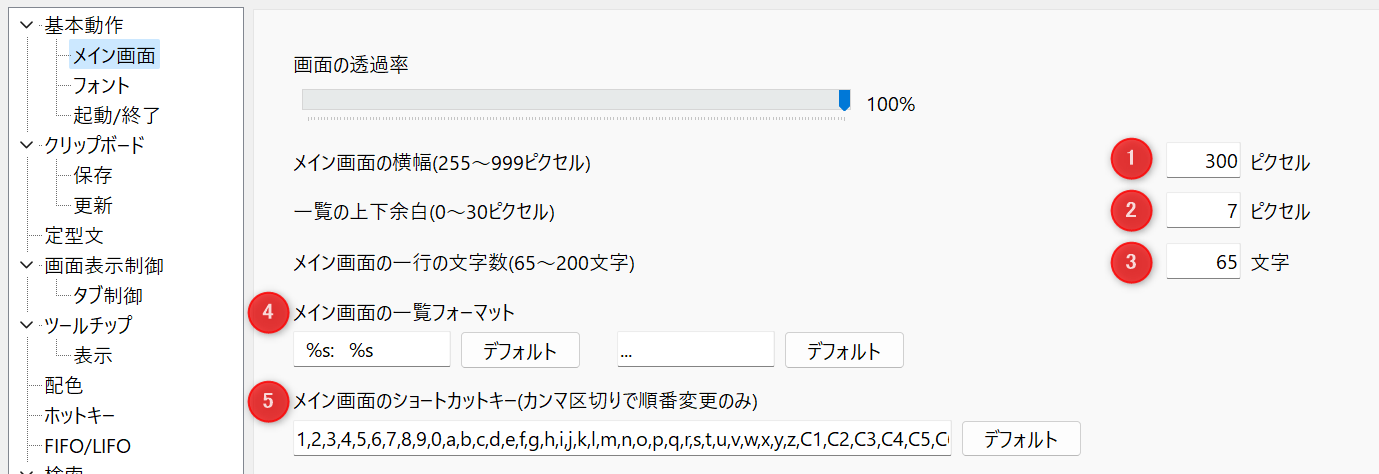Click デフォルト button next to %s: %s field
The height and width of the screenshot is (474, 1379).
pyautogui.click(x=520, y=350)
